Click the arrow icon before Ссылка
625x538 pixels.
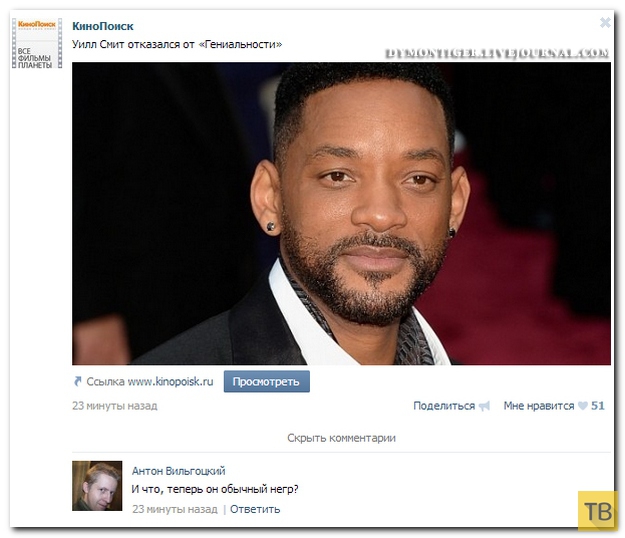point(77,381)
